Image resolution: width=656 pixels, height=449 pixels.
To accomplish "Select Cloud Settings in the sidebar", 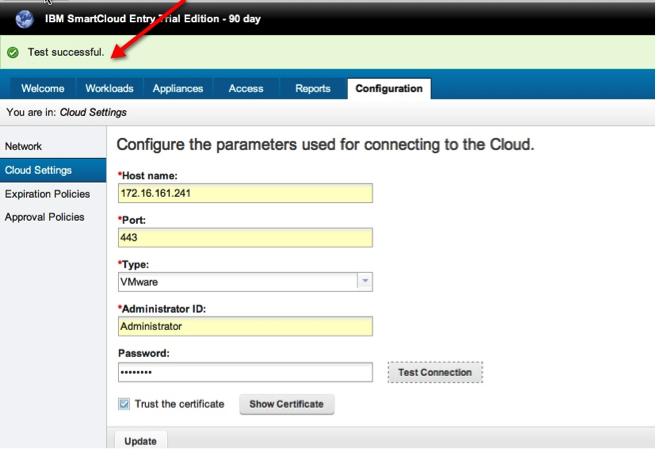I will (x=53, y=170).
